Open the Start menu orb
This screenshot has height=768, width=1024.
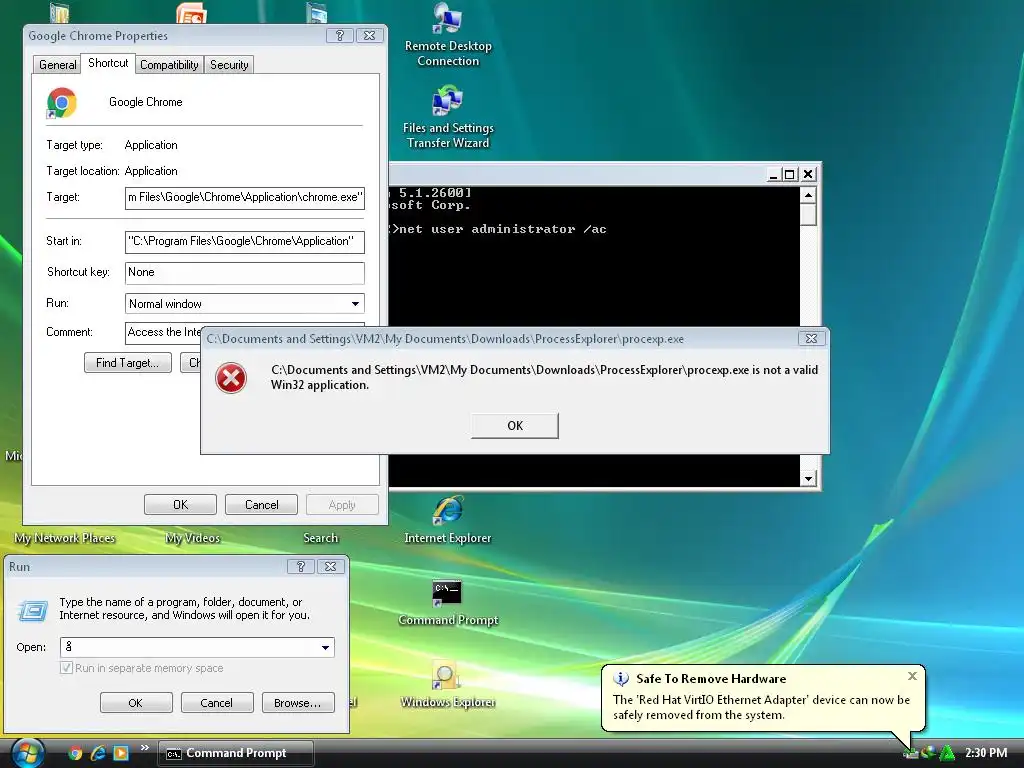[x=27, y=752]
